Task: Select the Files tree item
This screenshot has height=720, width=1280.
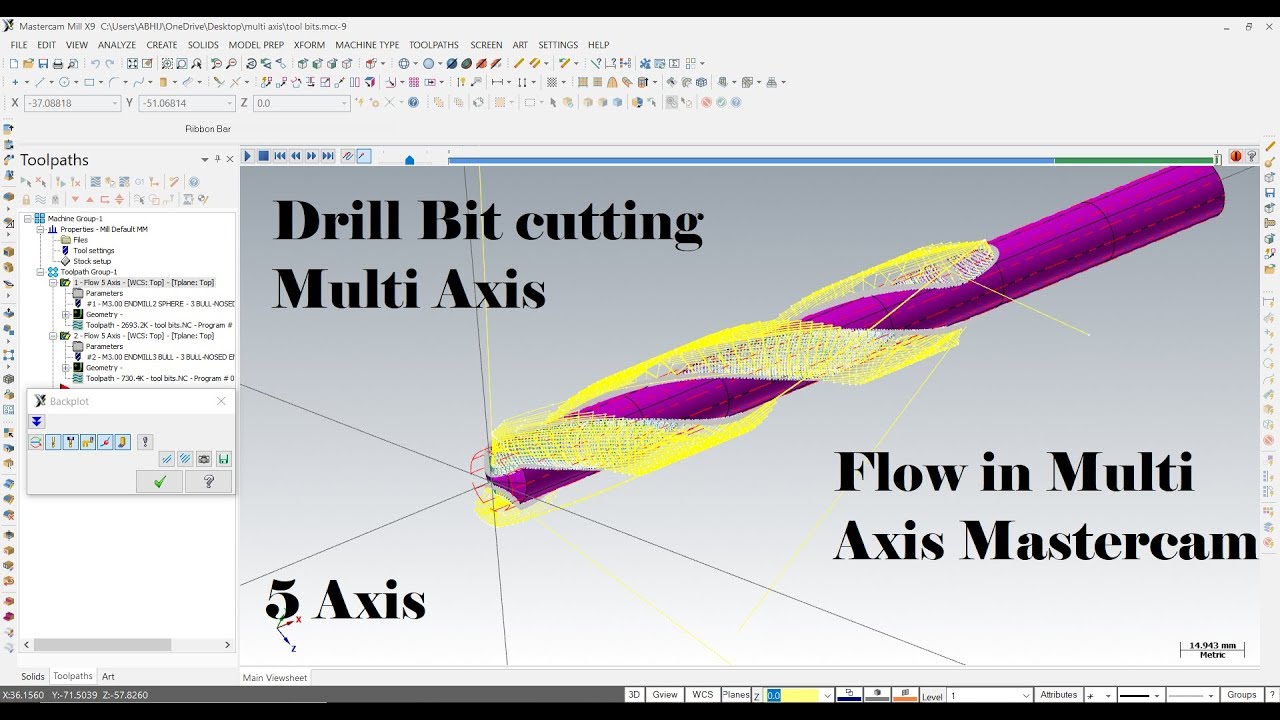Action: (x=80, y=240)
